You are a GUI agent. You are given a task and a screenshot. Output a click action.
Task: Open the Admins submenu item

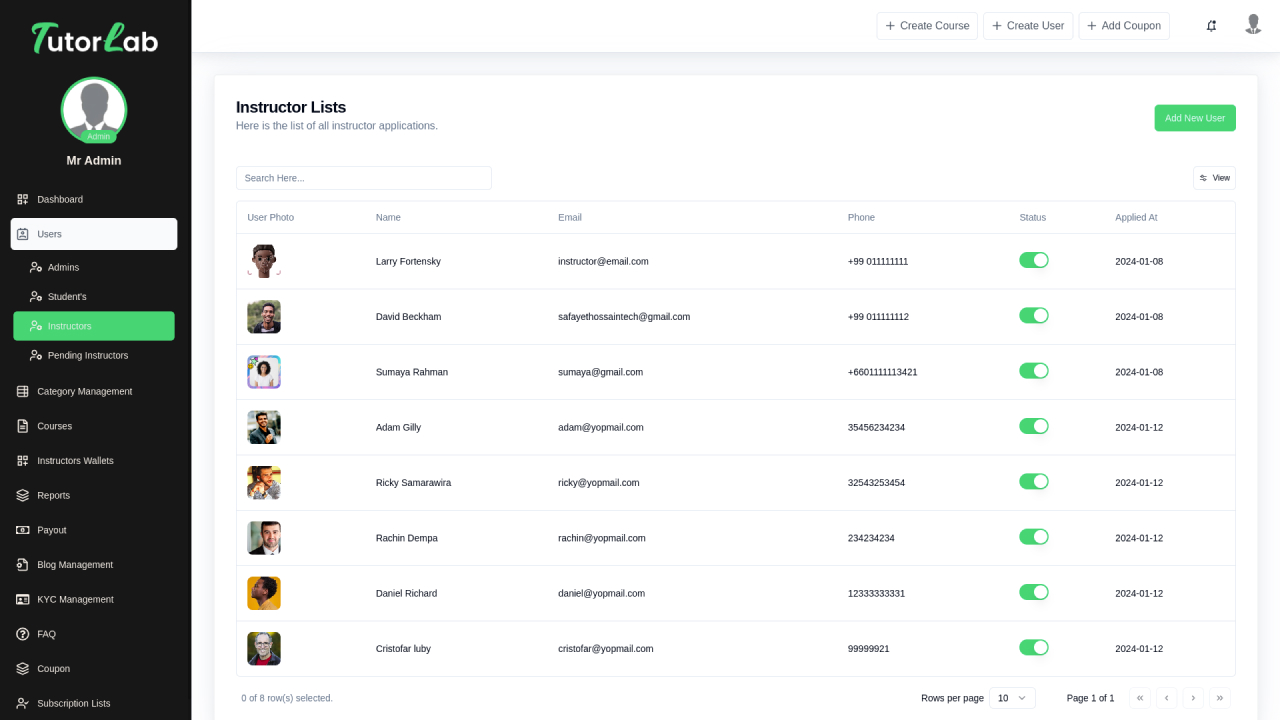pos(63,267)
